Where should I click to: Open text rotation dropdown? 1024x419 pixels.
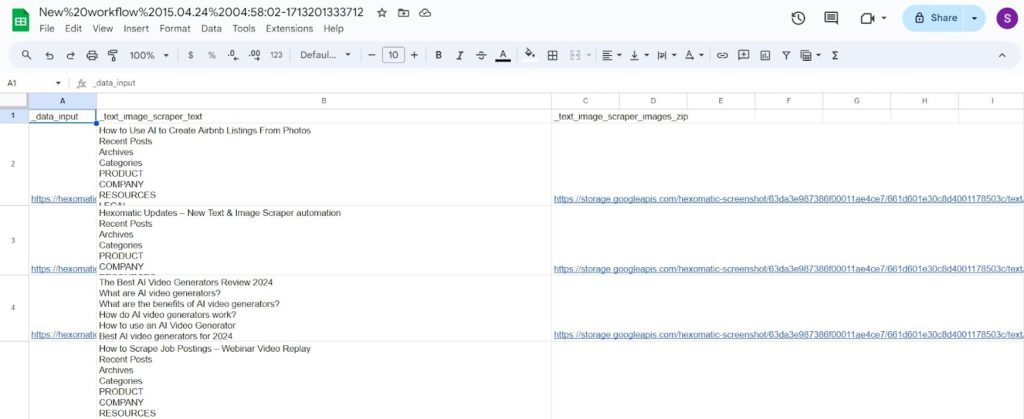pyautogui.click(x=694, y=55)
